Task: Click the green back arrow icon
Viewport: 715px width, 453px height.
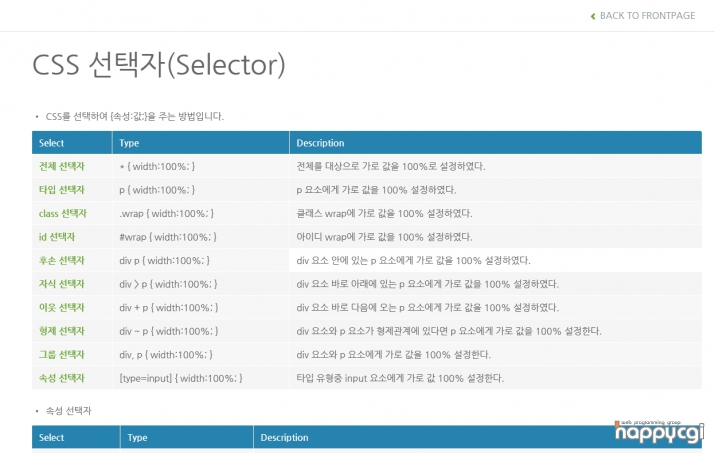Action: click(x=593, y=16)
